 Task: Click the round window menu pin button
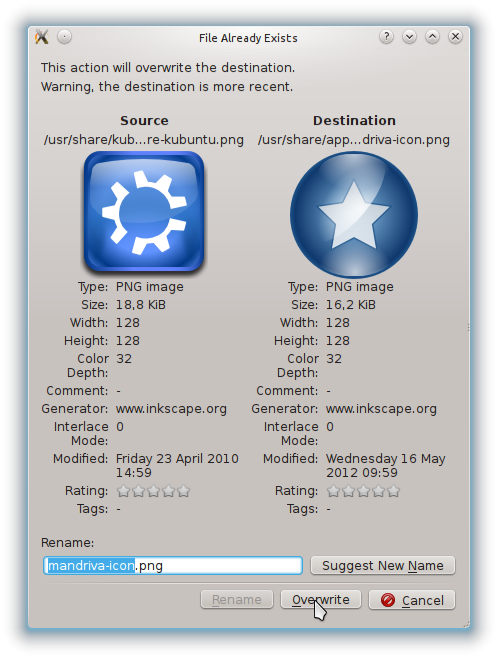[x=64, y=37]
